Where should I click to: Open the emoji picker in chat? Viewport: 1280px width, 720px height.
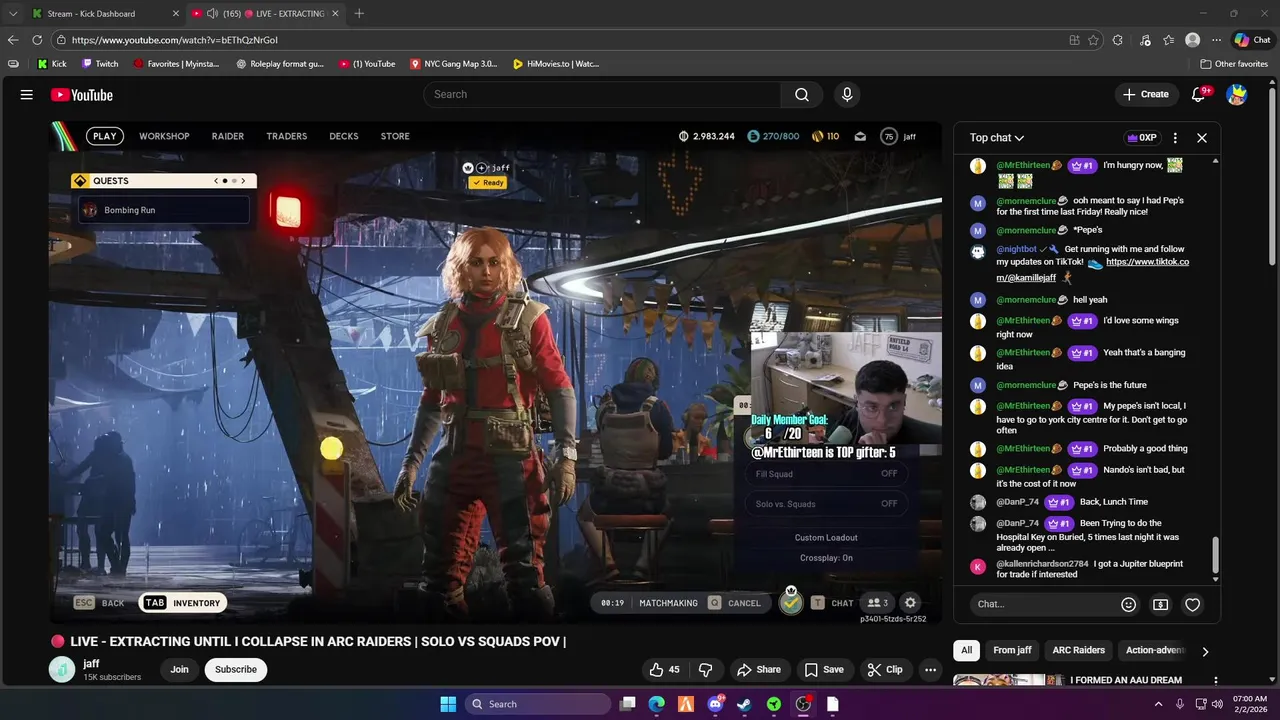click(x=1129, y=604)
